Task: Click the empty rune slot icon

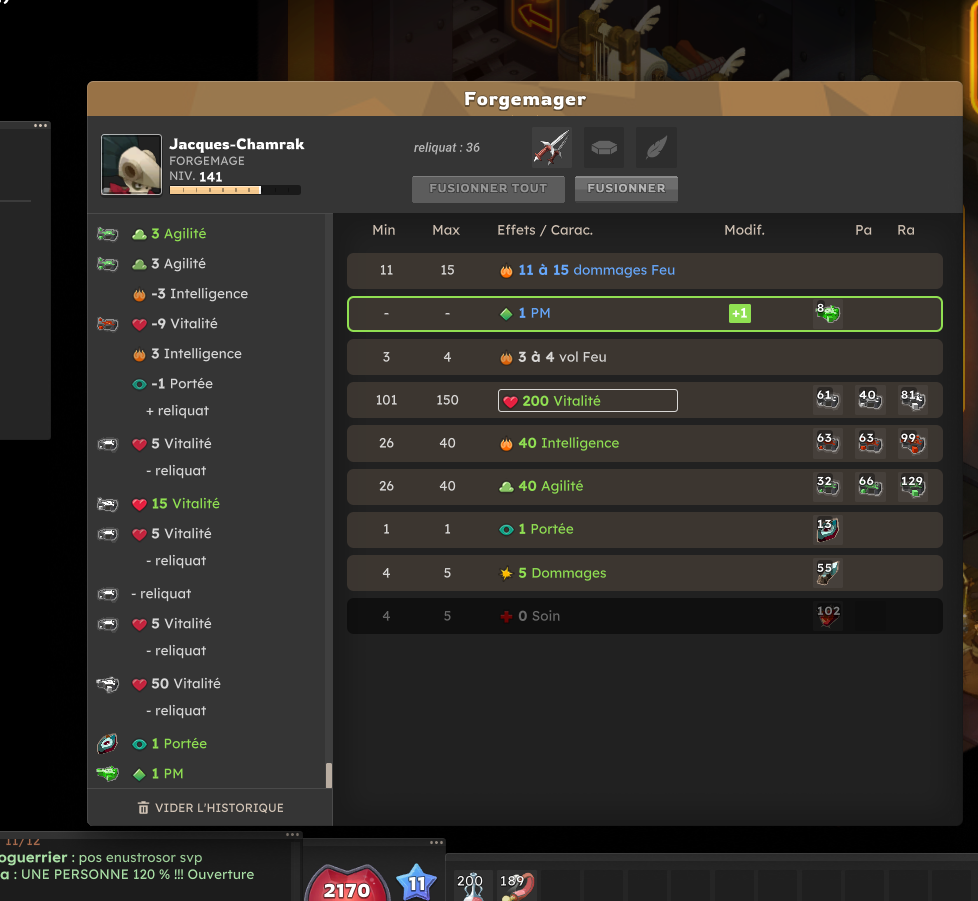Action: (604, 147)
